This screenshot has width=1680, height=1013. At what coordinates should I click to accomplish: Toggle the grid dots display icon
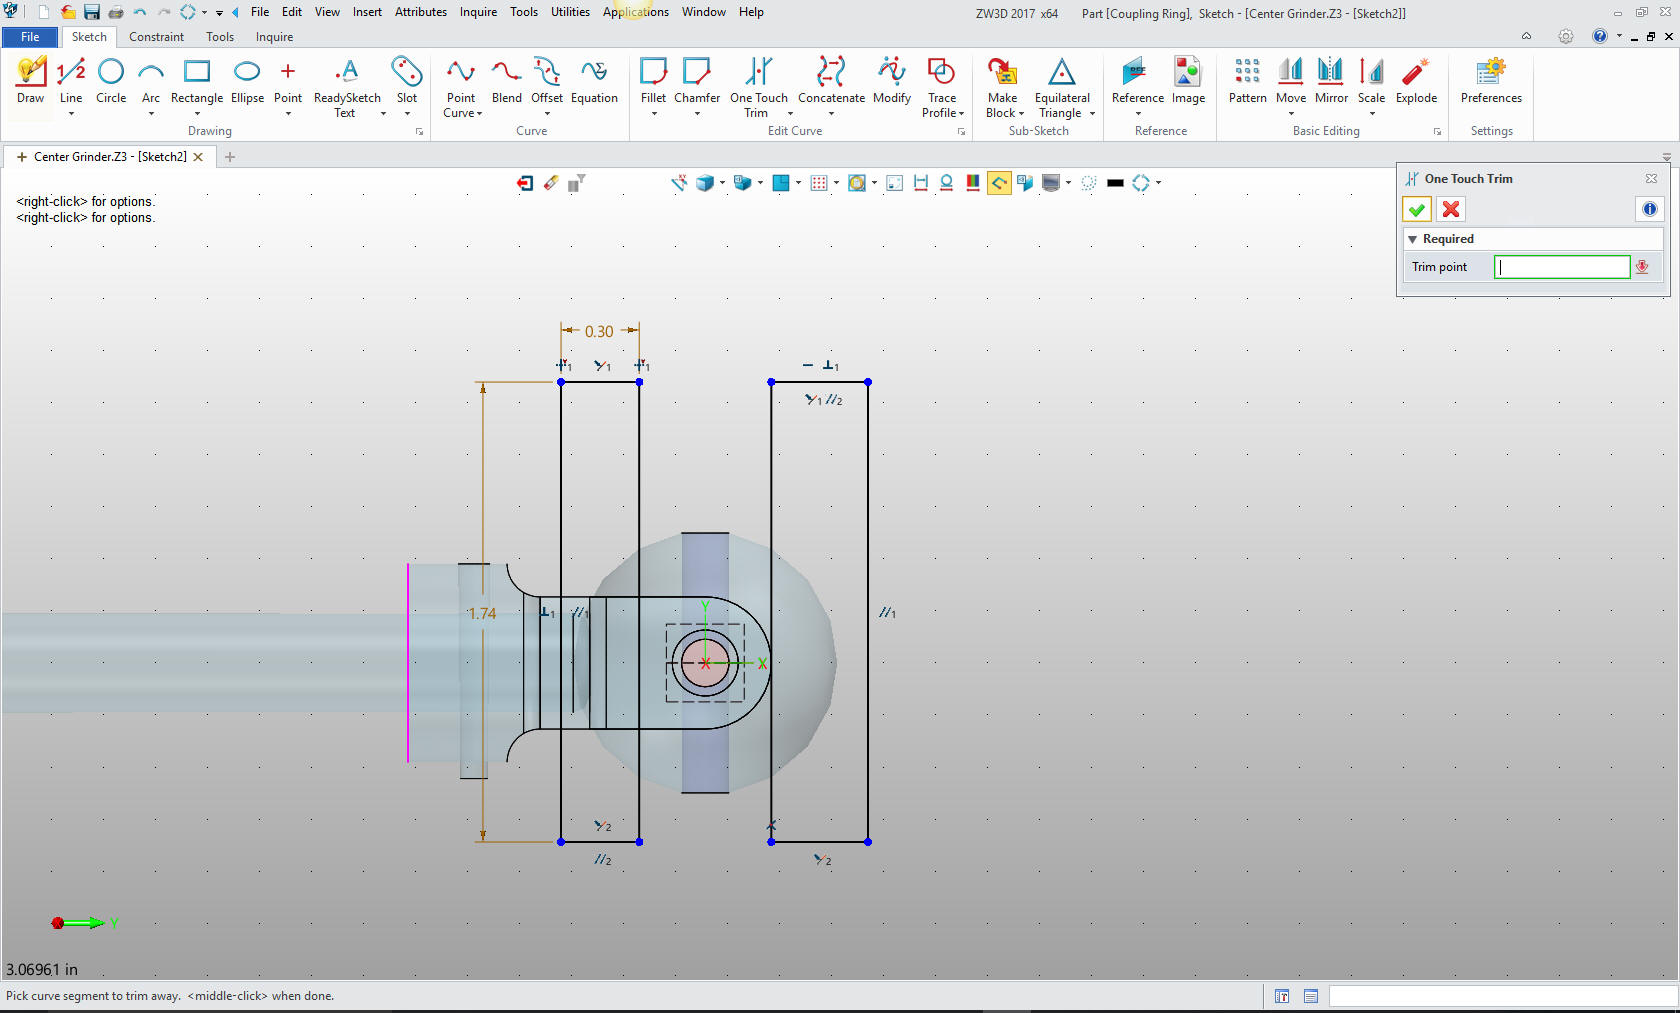819,183
